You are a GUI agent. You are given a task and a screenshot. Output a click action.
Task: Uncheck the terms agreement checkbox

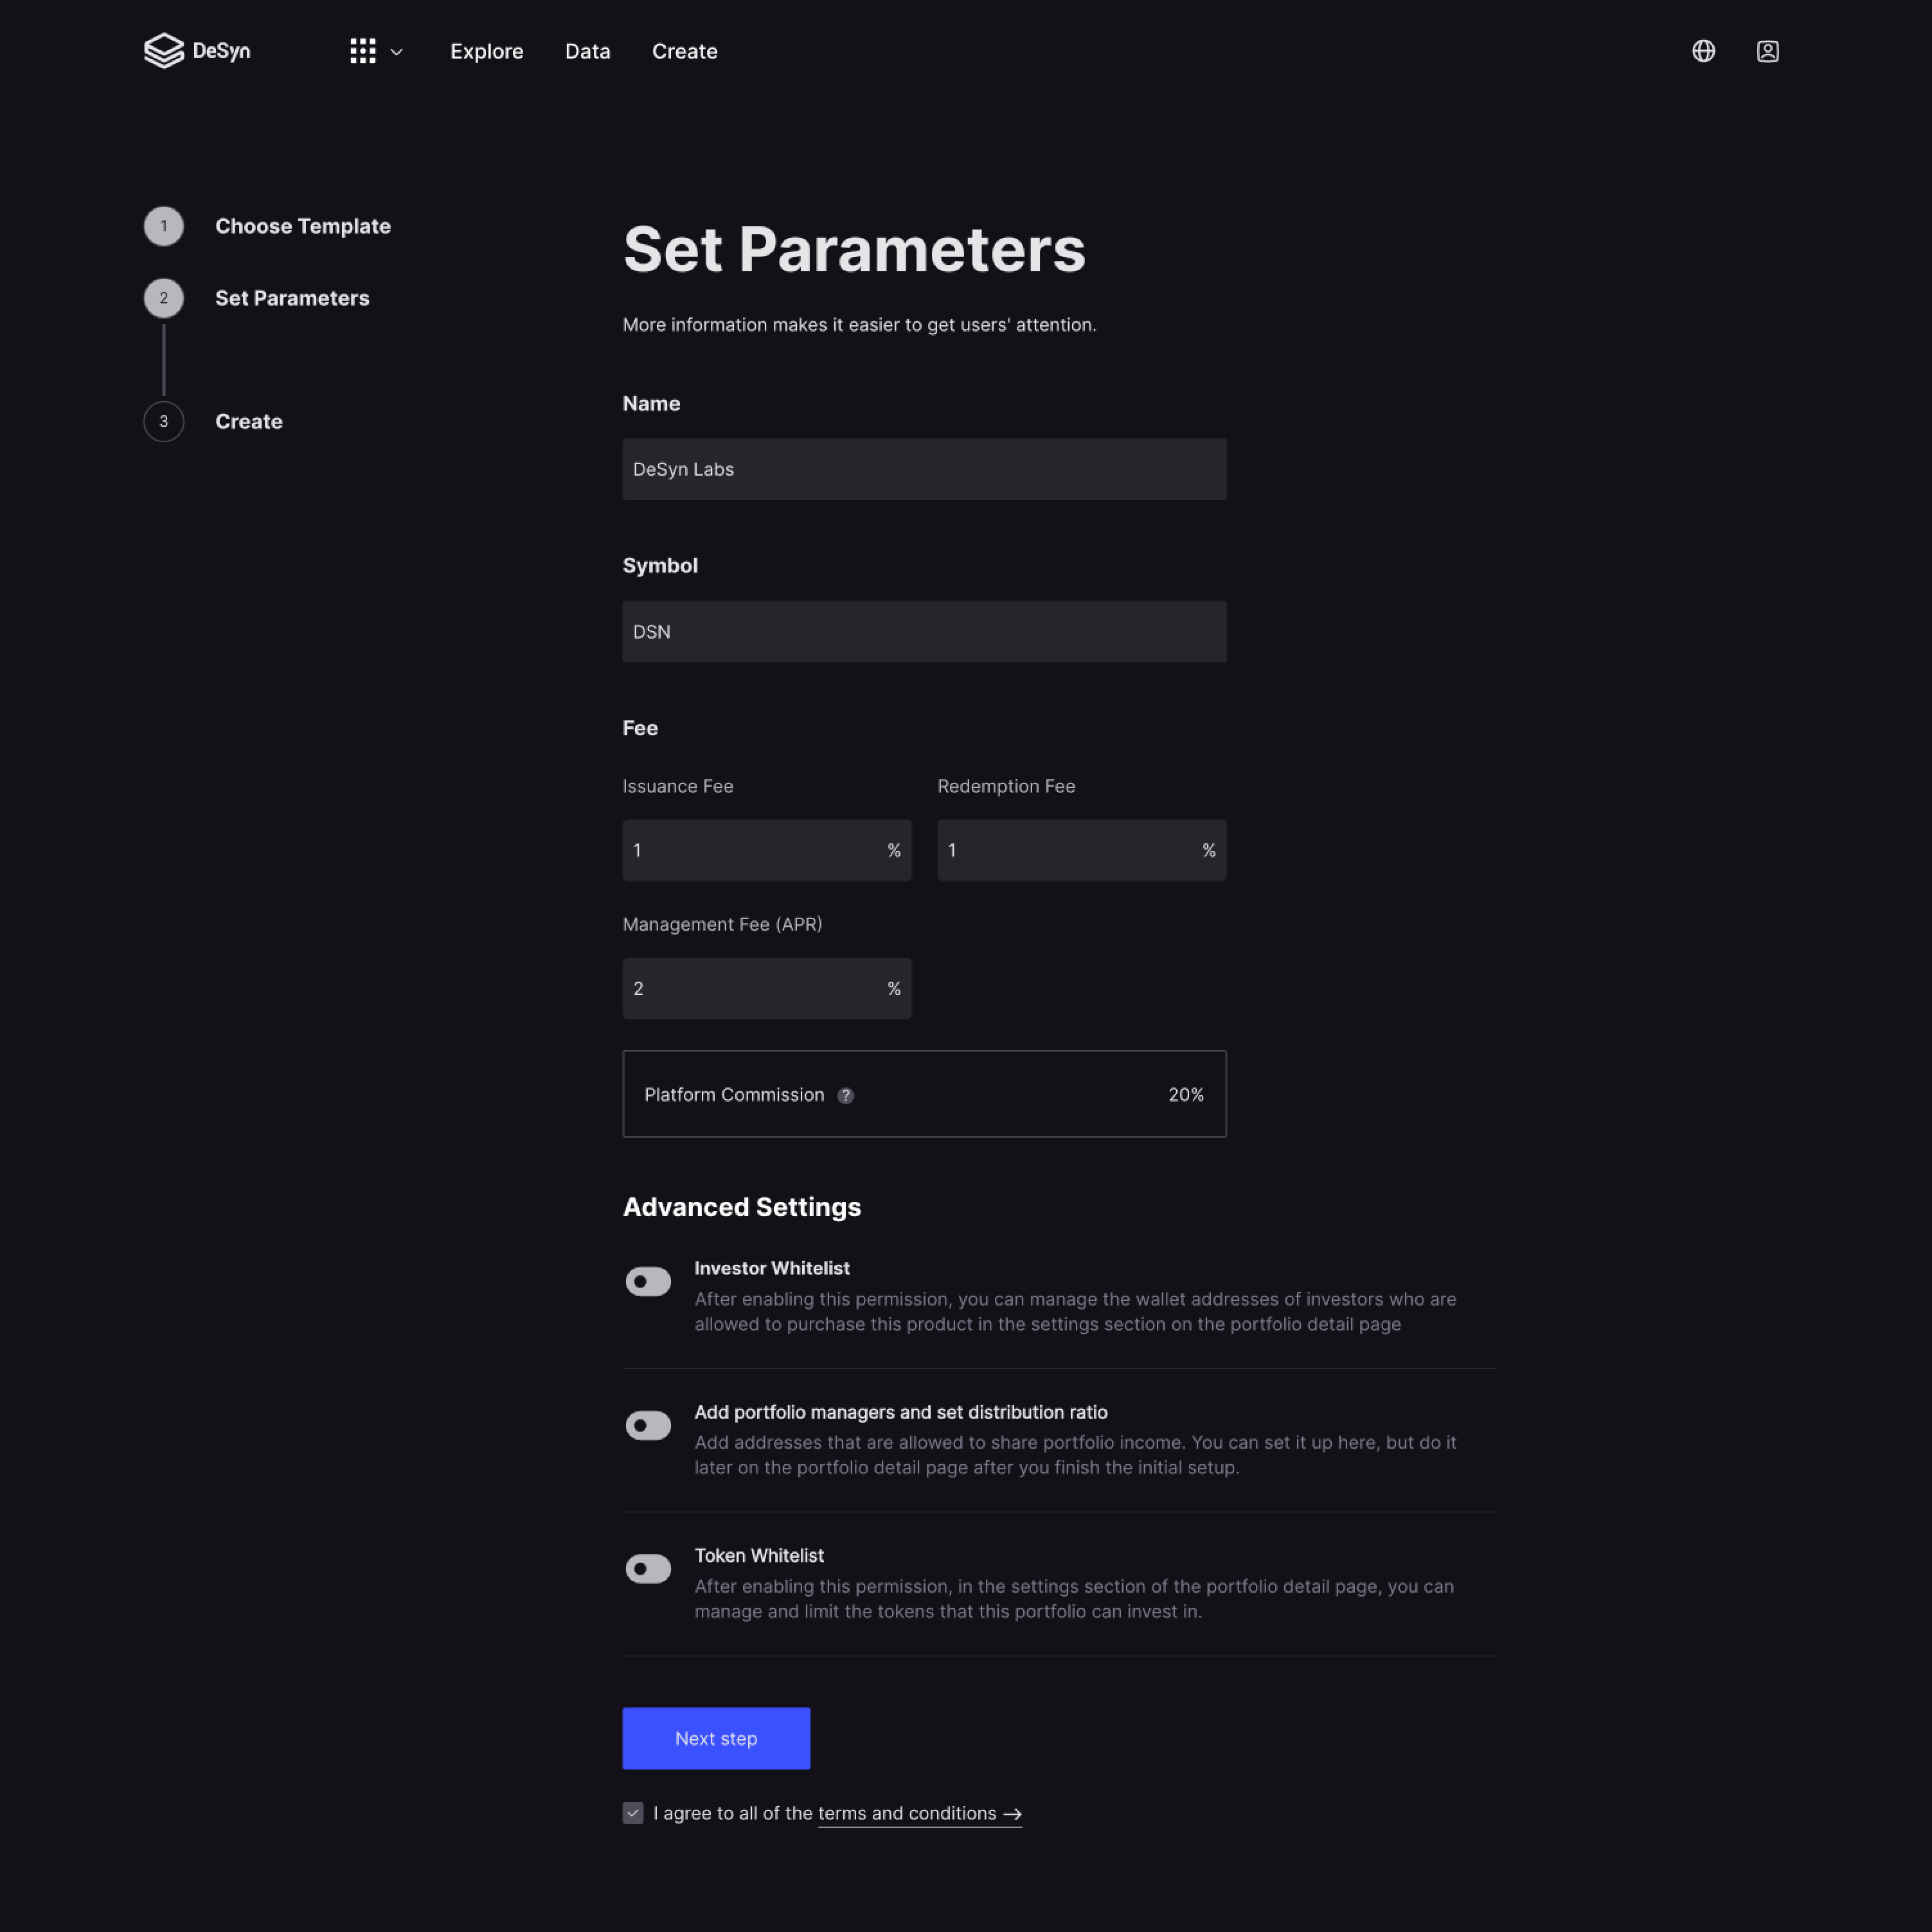click(633, 1813)
